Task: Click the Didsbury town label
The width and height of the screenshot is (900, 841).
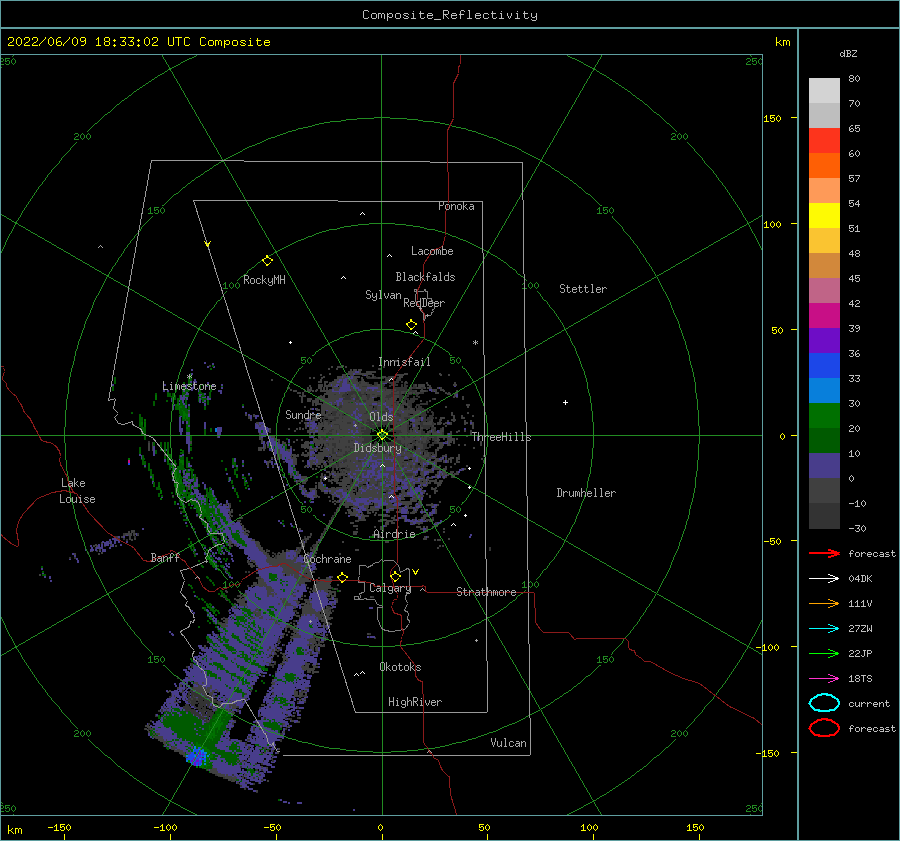Action: pos(378,448)
